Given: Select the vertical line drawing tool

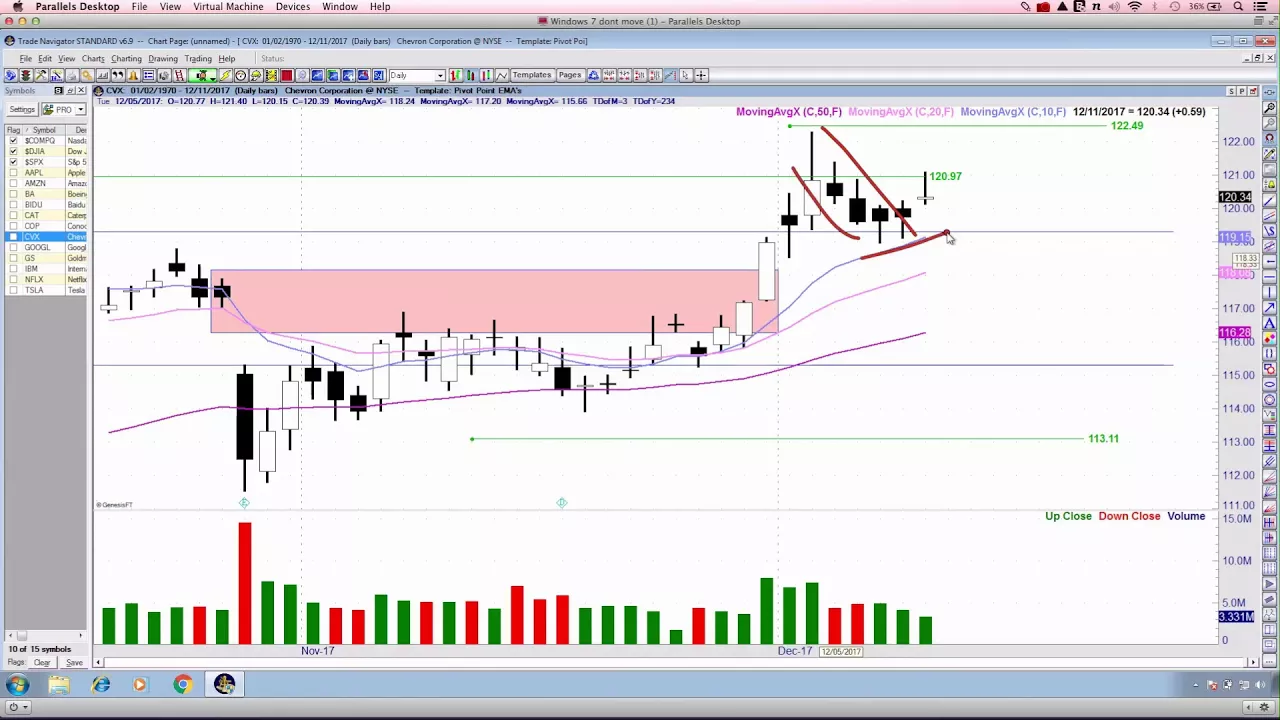Looking at the screenshot, I should 1270,292.
